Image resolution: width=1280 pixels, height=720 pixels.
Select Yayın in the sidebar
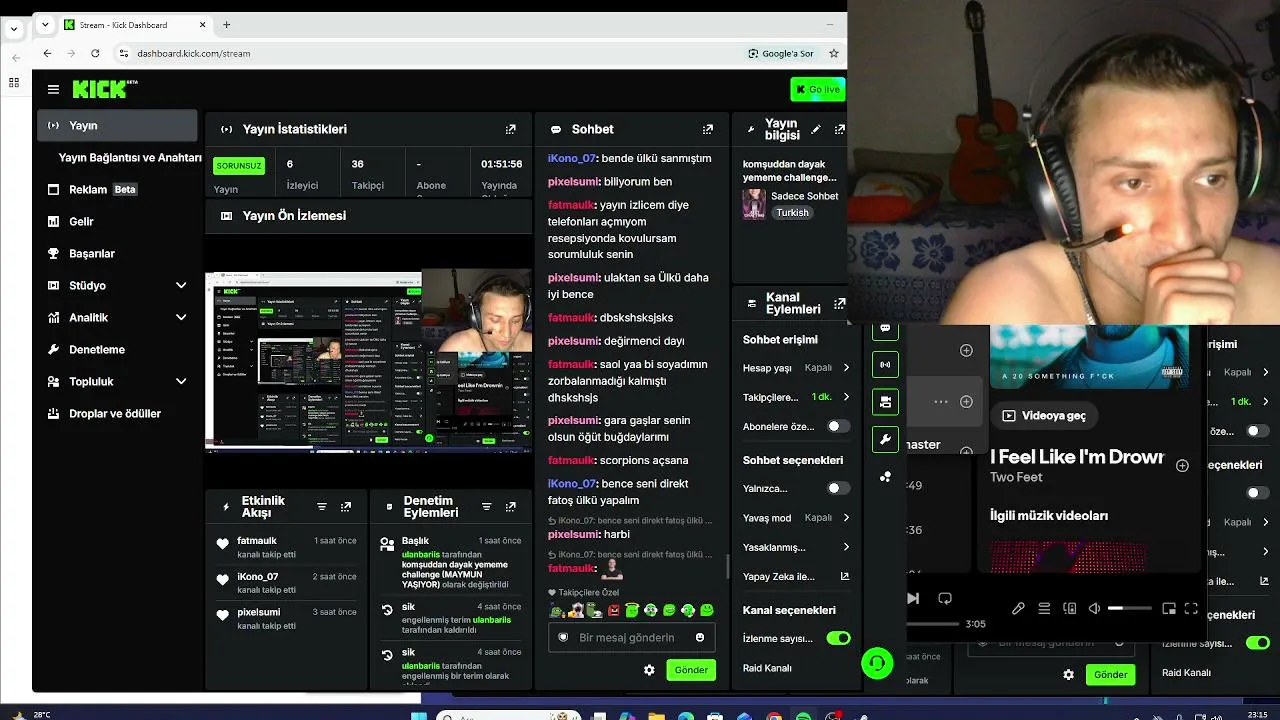tap(117, 125)
